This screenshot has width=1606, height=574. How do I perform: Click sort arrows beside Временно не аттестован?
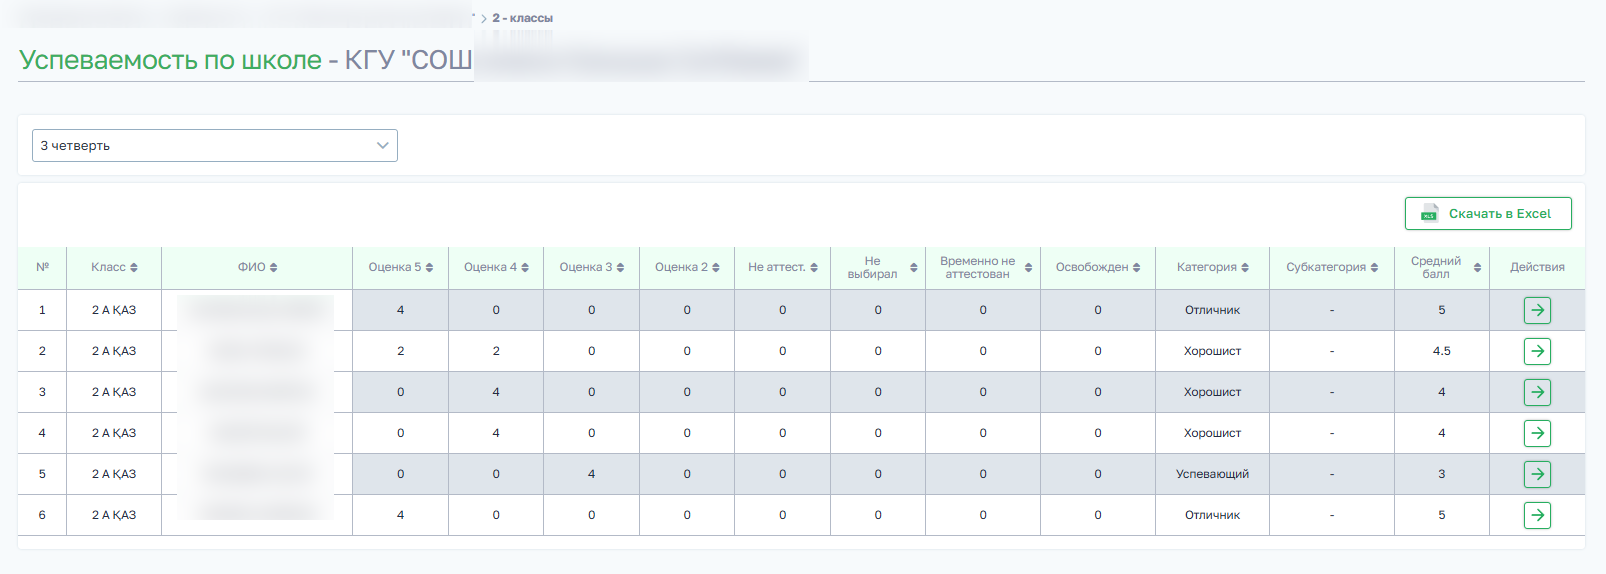pyautogui.click(x=1028, y=268)
